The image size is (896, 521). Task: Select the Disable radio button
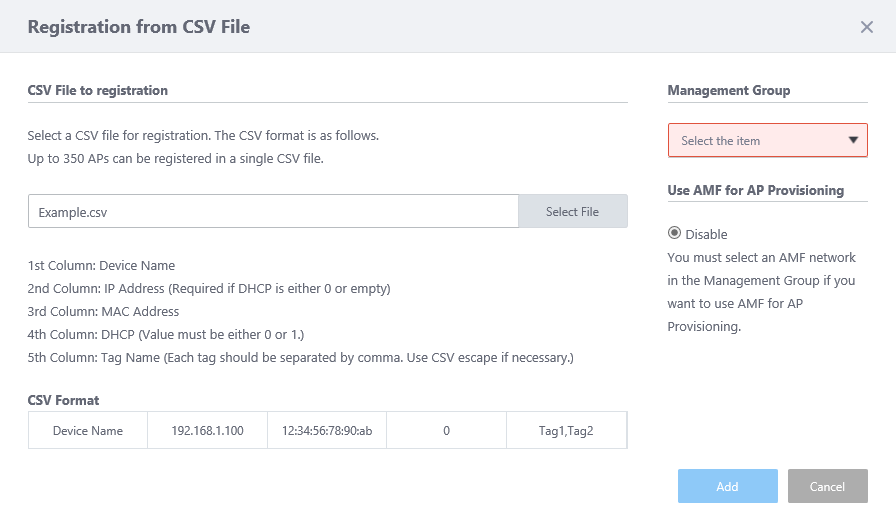675,233
